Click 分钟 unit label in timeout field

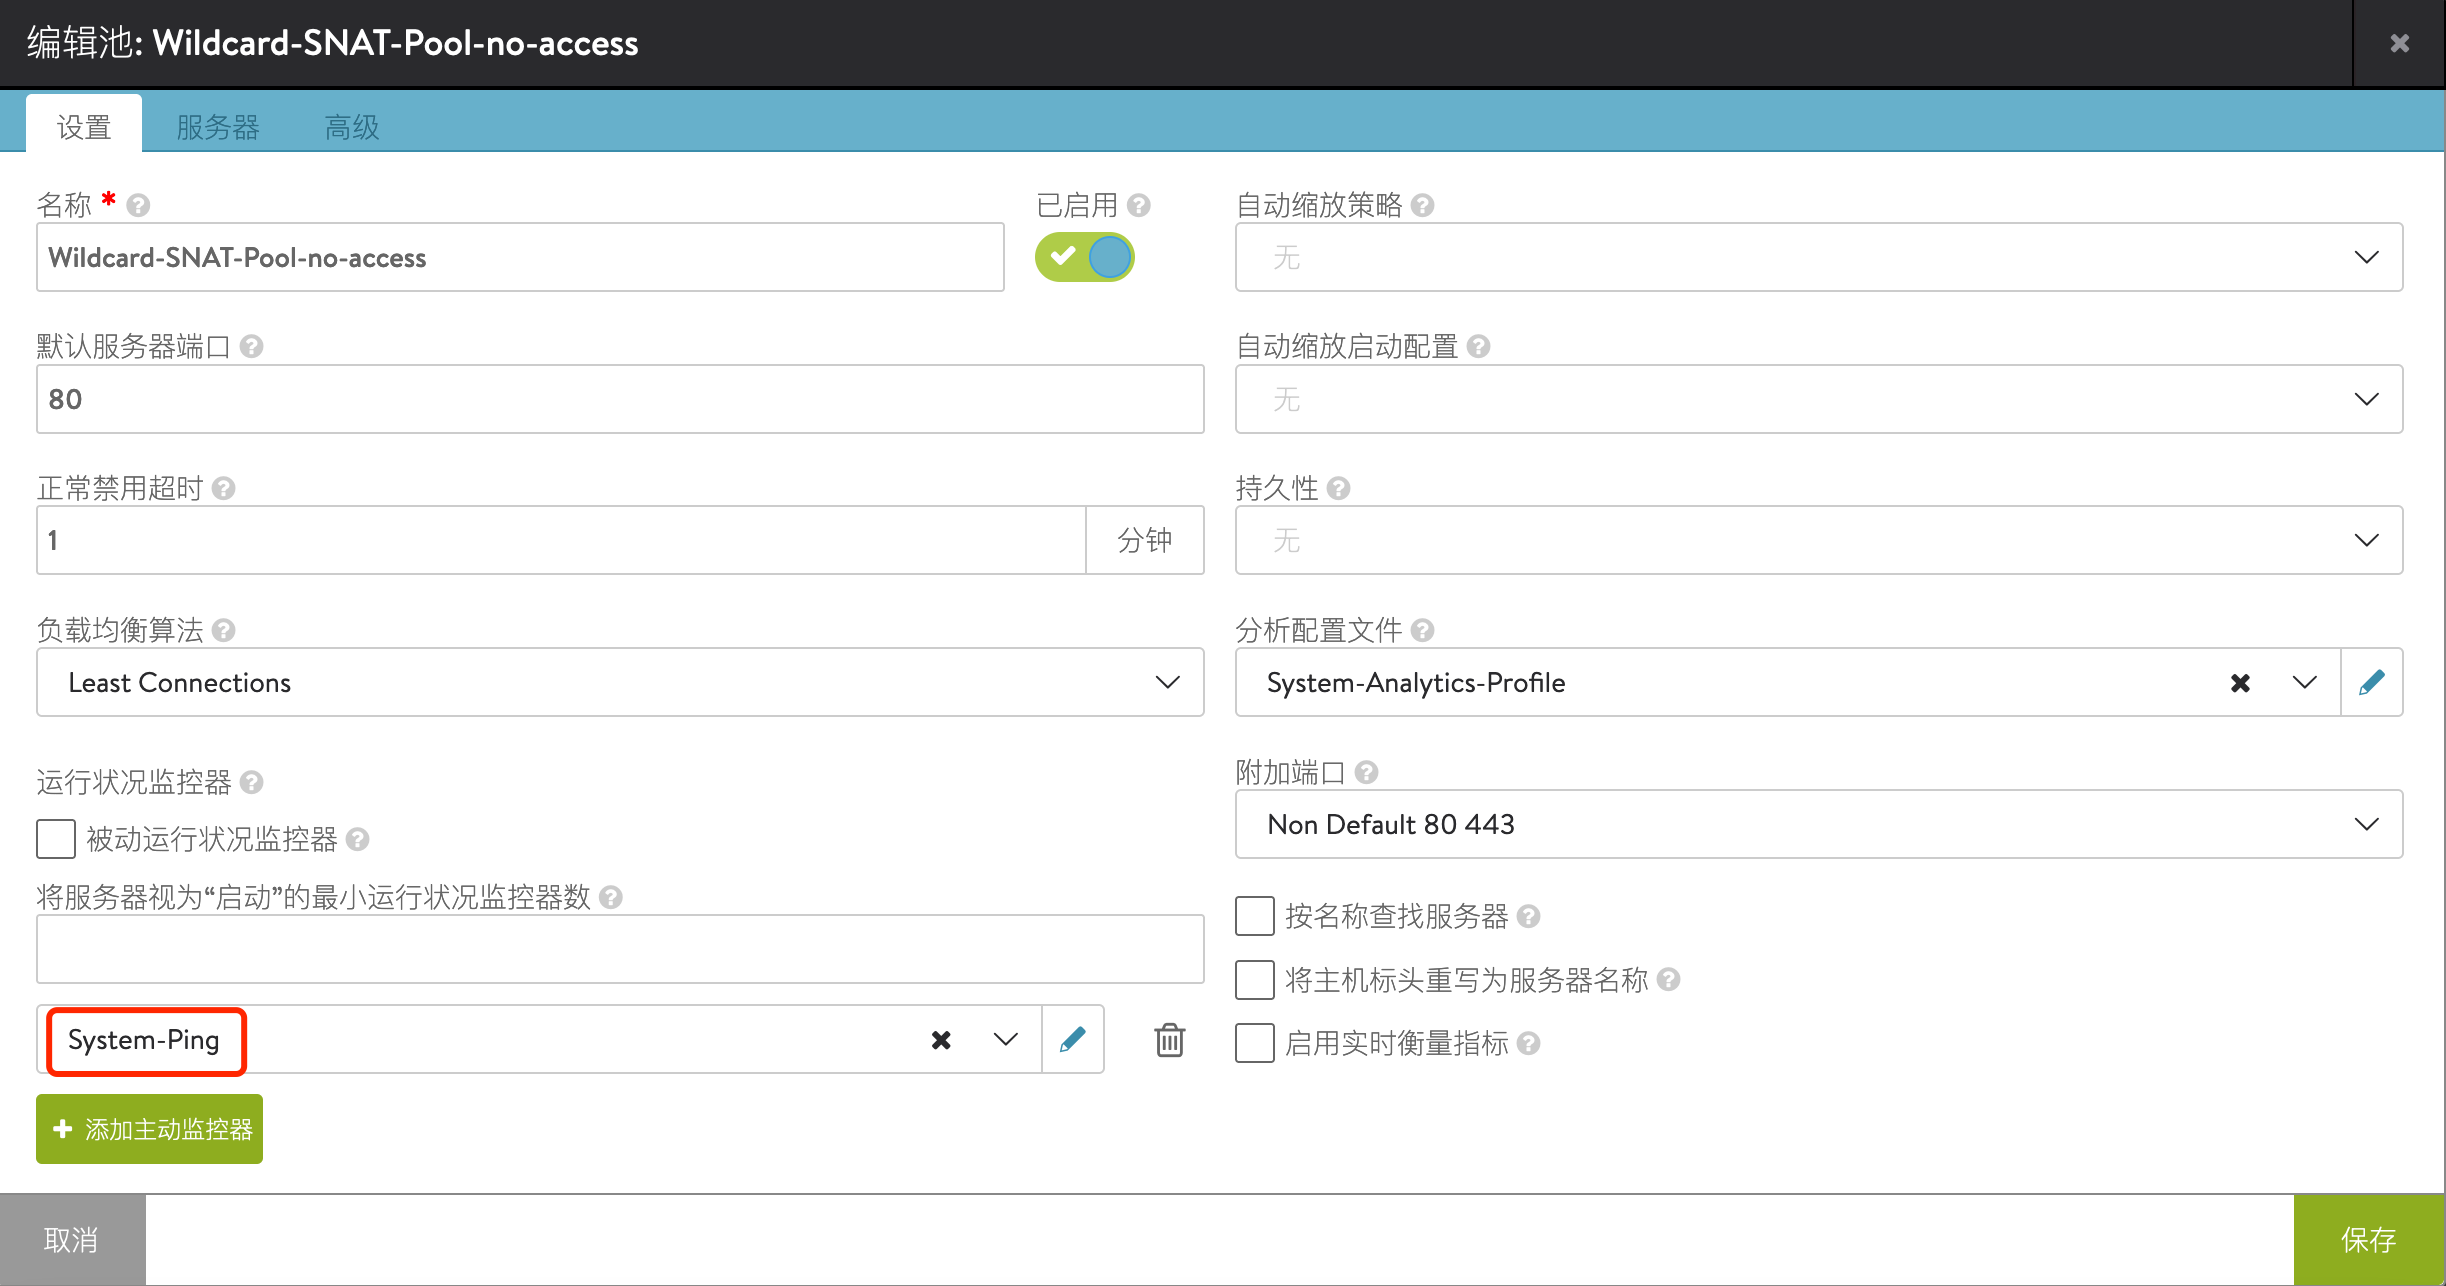coord(1145,540)
